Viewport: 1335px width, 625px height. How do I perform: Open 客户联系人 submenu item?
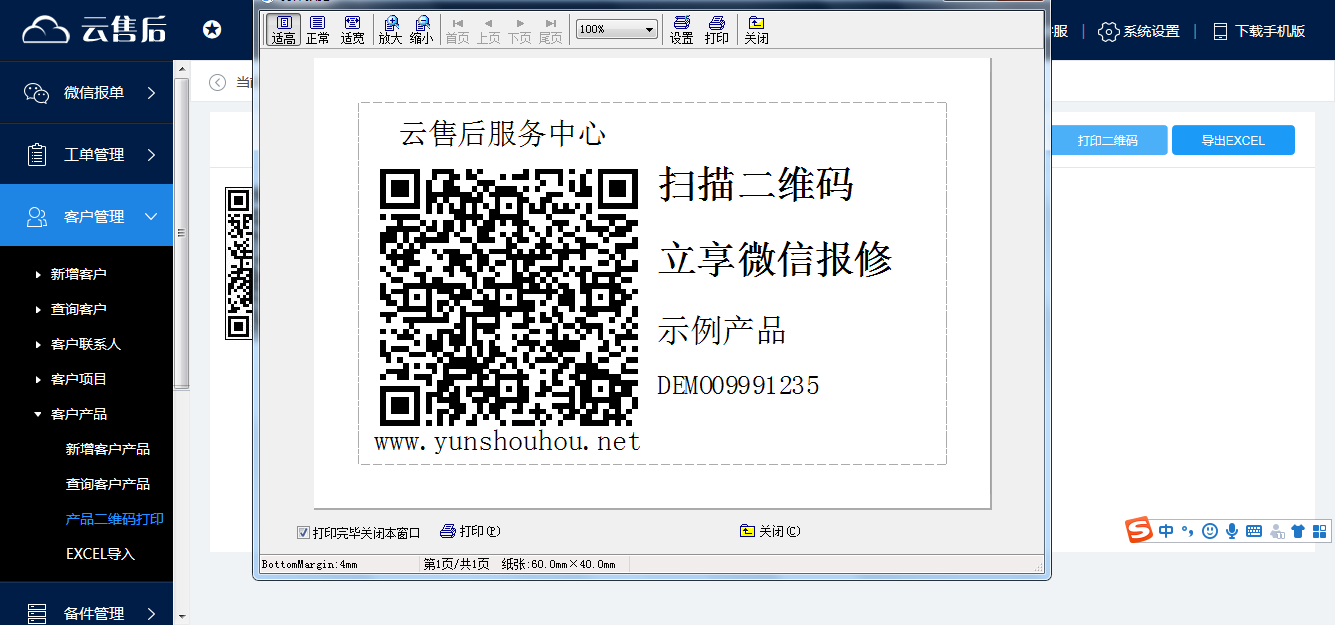pyautogui.click(x=86, y=344)
